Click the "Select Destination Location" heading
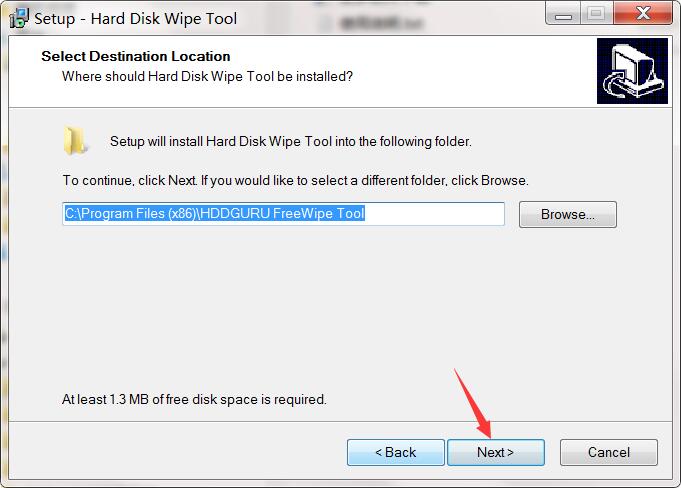The image size is (681, 488). click(136, 57)
